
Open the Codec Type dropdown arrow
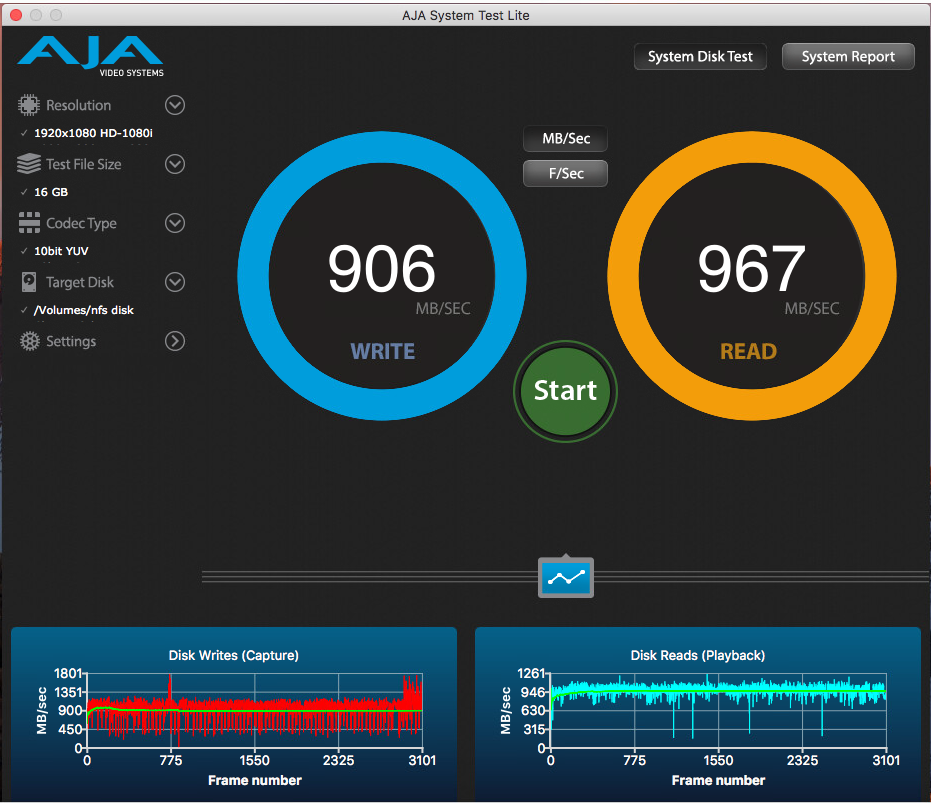(x=175, y=223)
